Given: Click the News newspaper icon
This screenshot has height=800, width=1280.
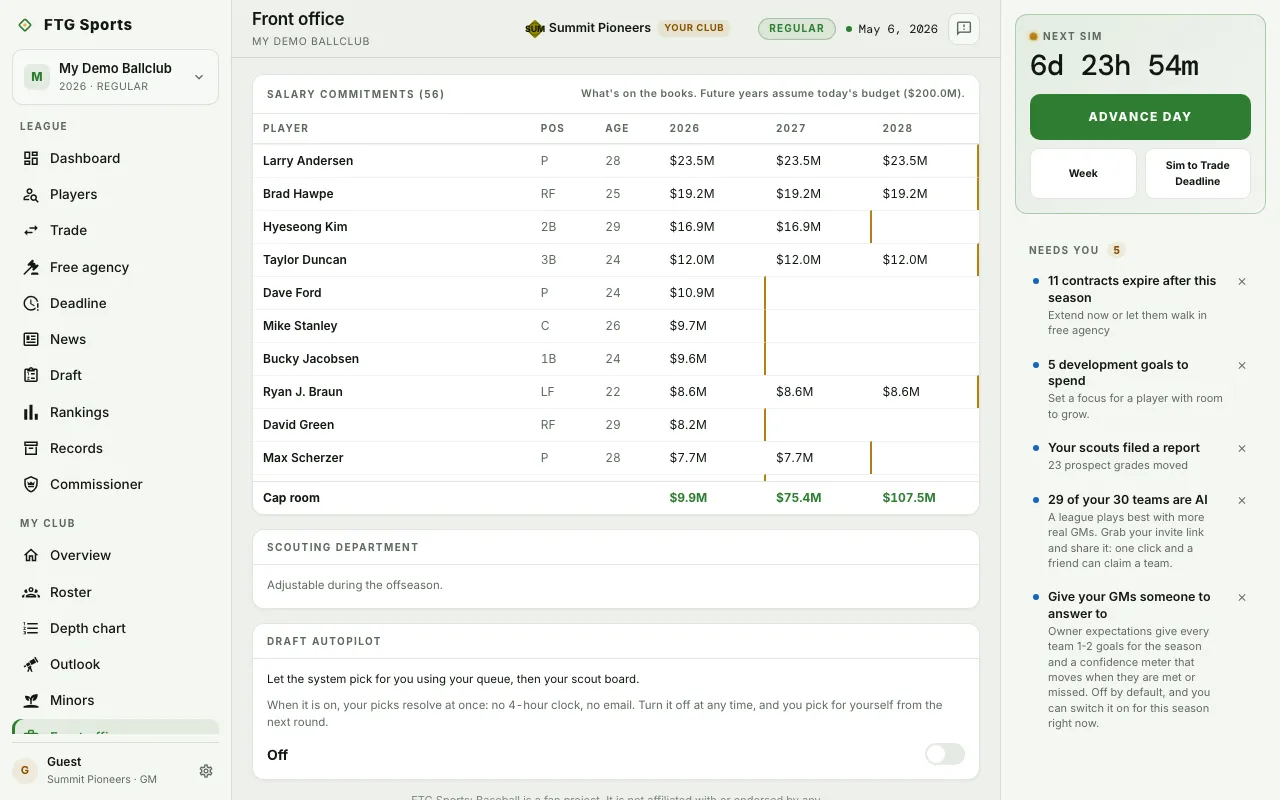Looking at the screenshot, I should click(x=31, y=339).
